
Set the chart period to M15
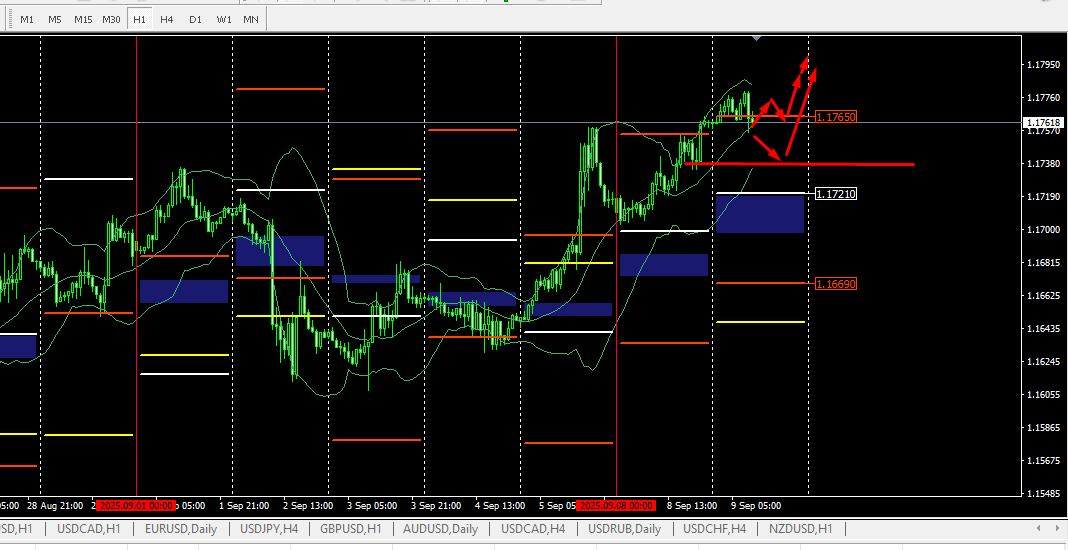83,19
